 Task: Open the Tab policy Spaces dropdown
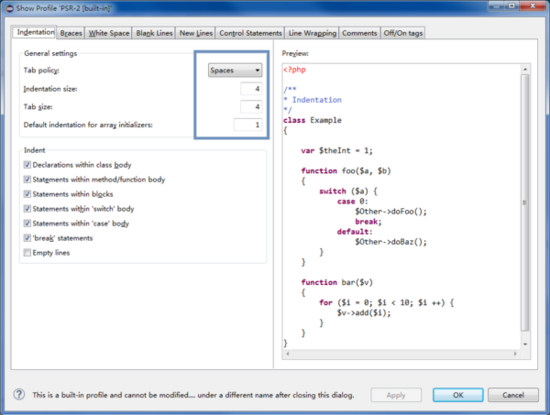point(235,70)
